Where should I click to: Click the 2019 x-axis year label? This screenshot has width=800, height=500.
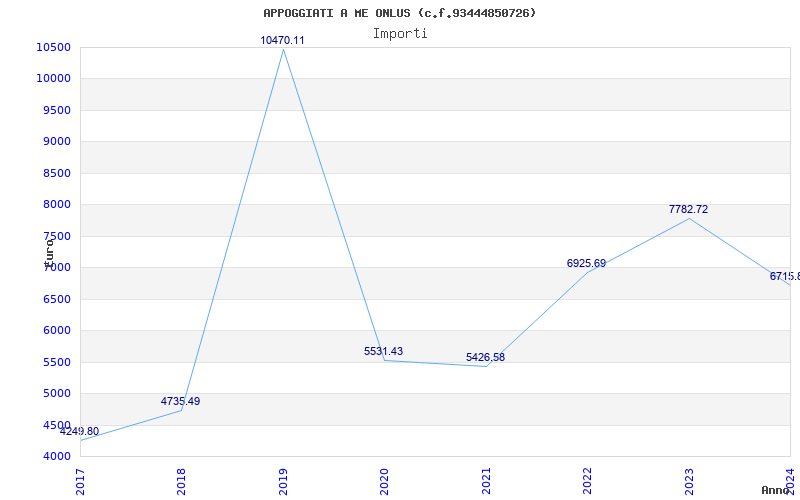(283, 482)
